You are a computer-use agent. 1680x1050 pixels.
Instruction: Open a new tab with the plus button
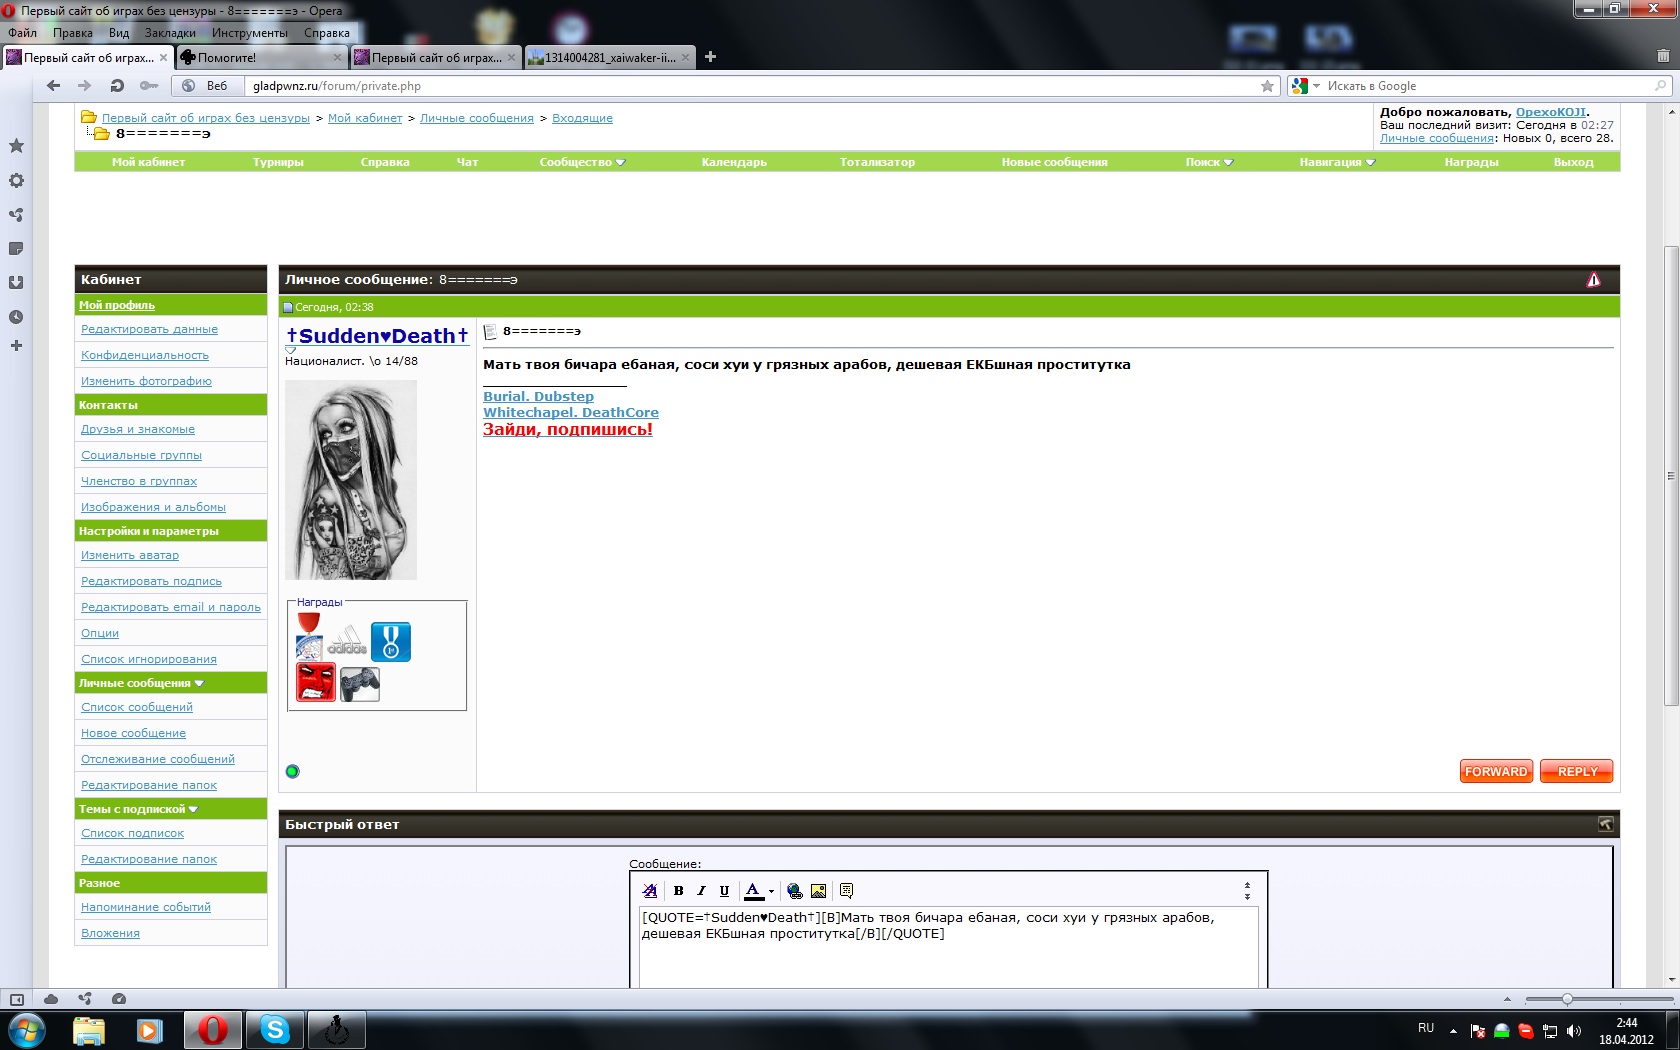(710, 57)
